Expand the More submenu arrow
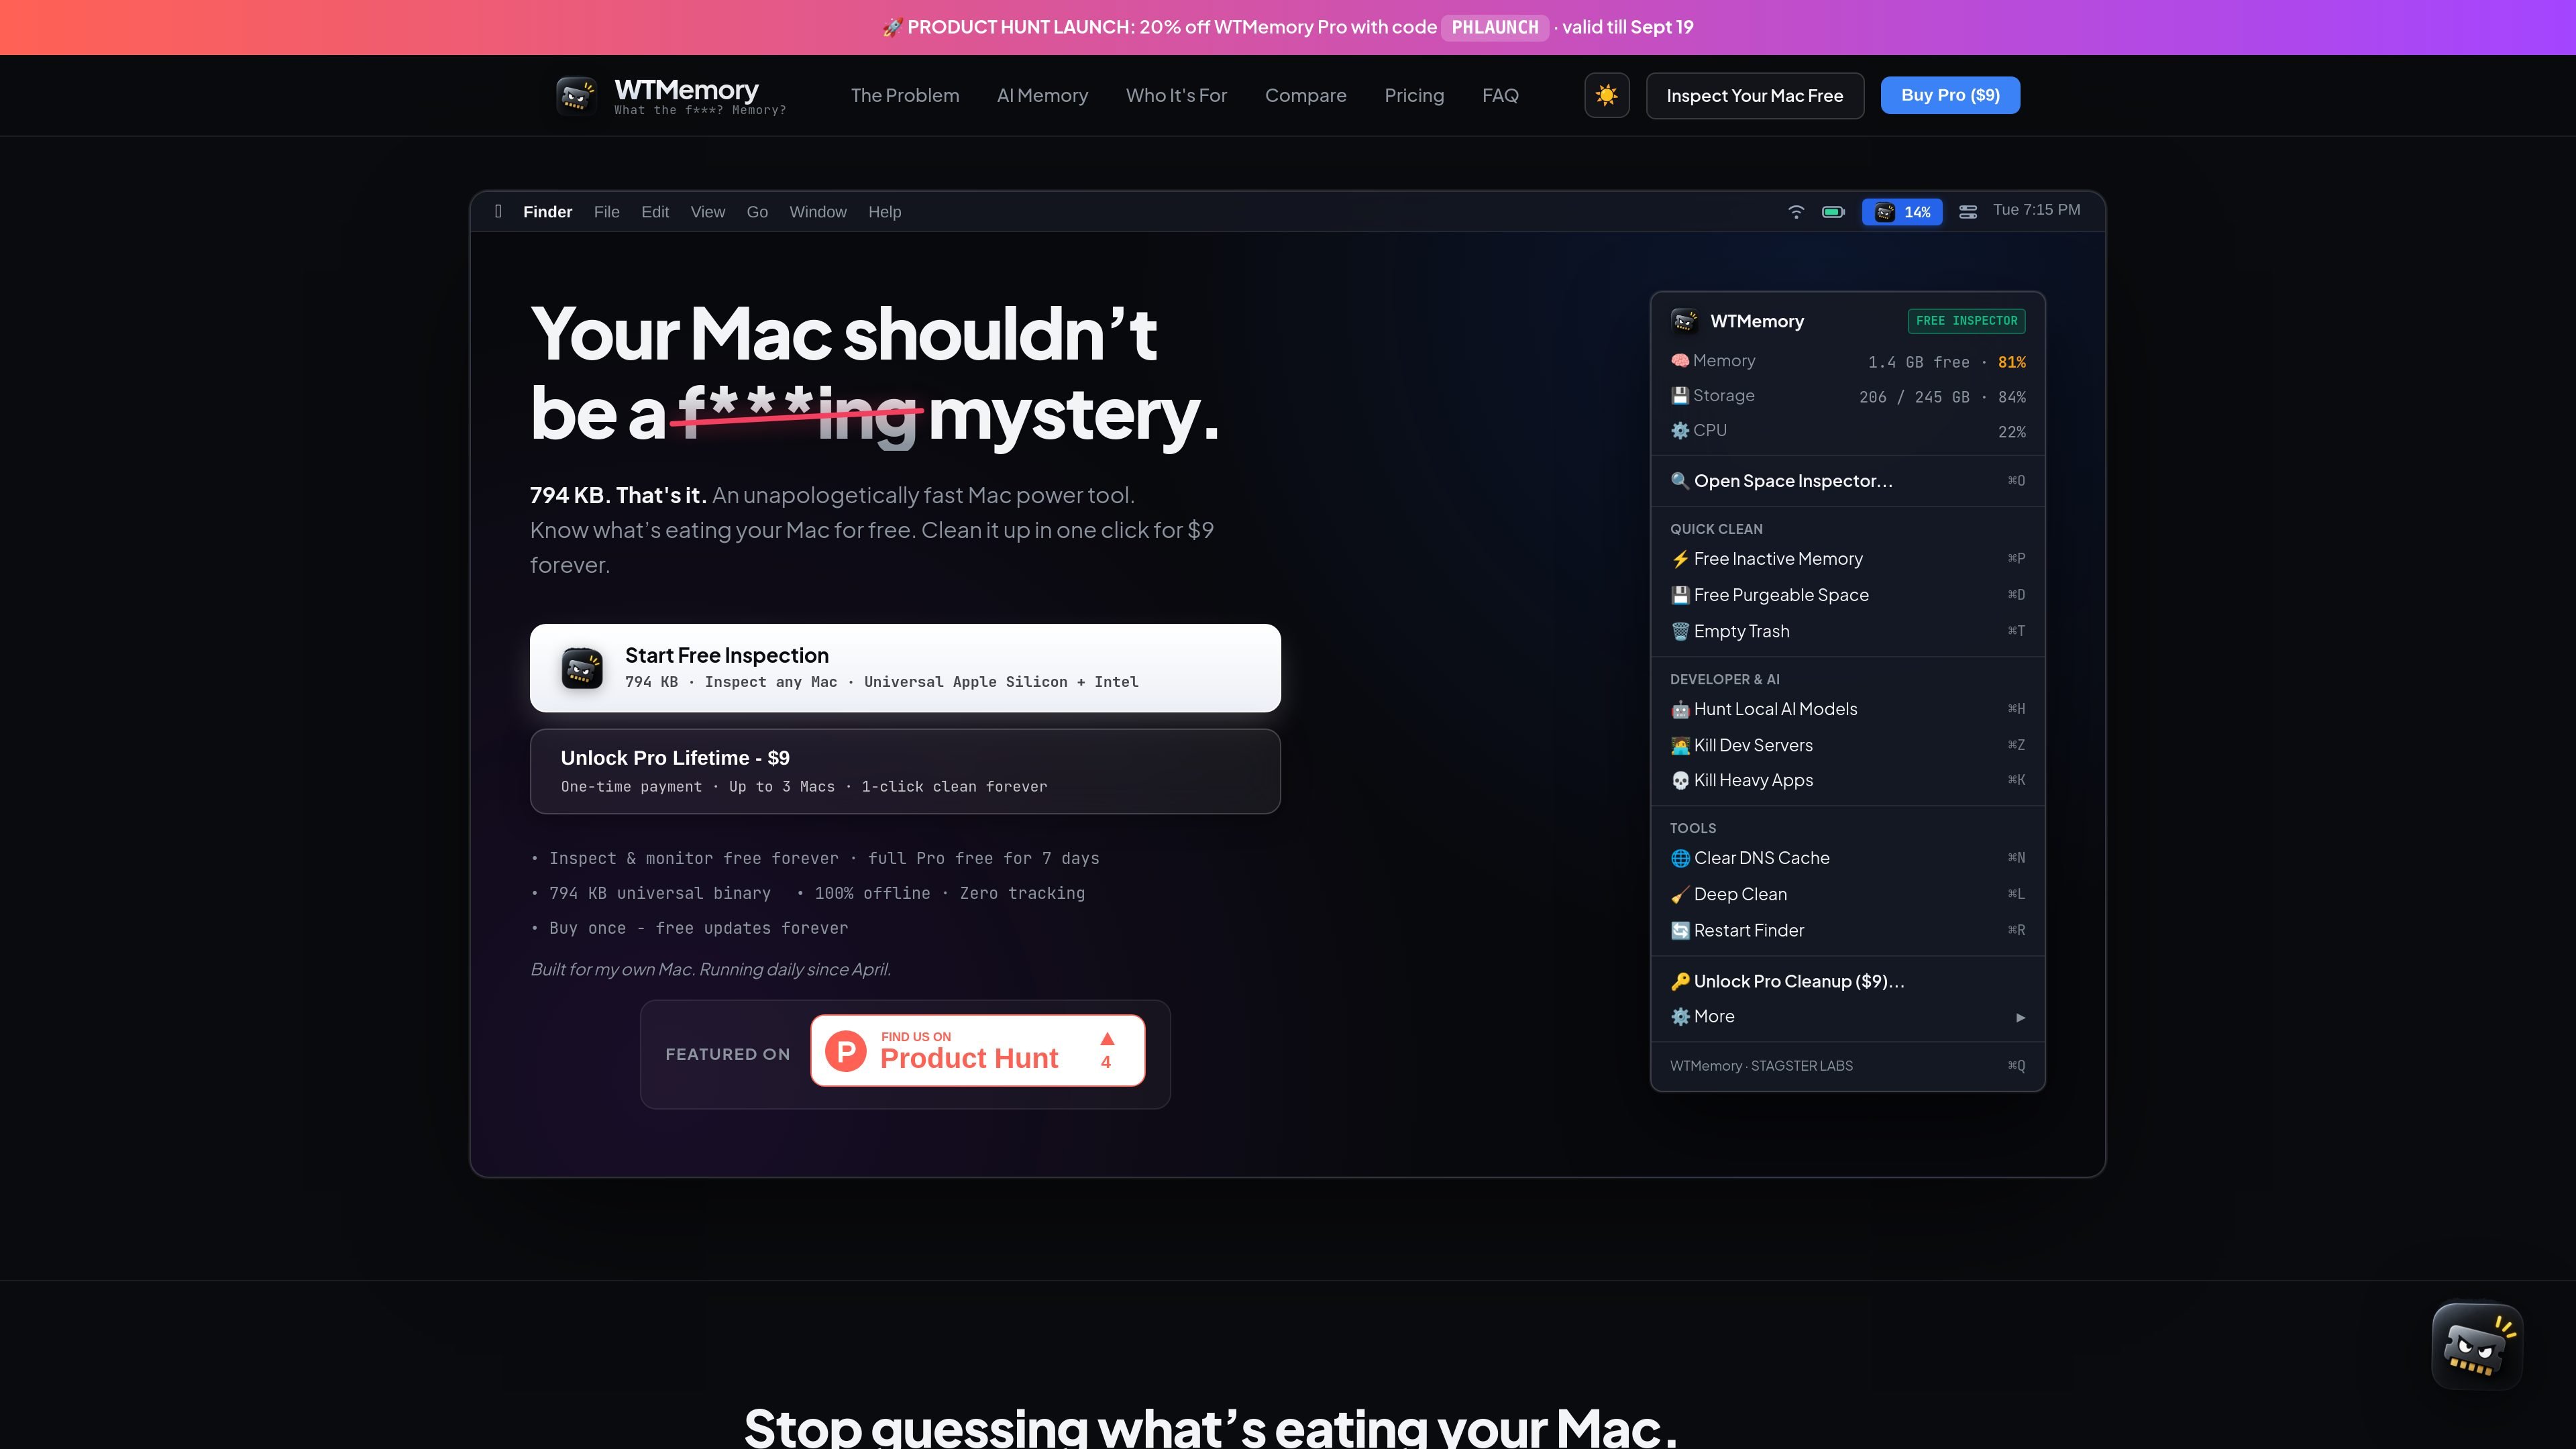2576x1449 pixels. (2020, 1017)
